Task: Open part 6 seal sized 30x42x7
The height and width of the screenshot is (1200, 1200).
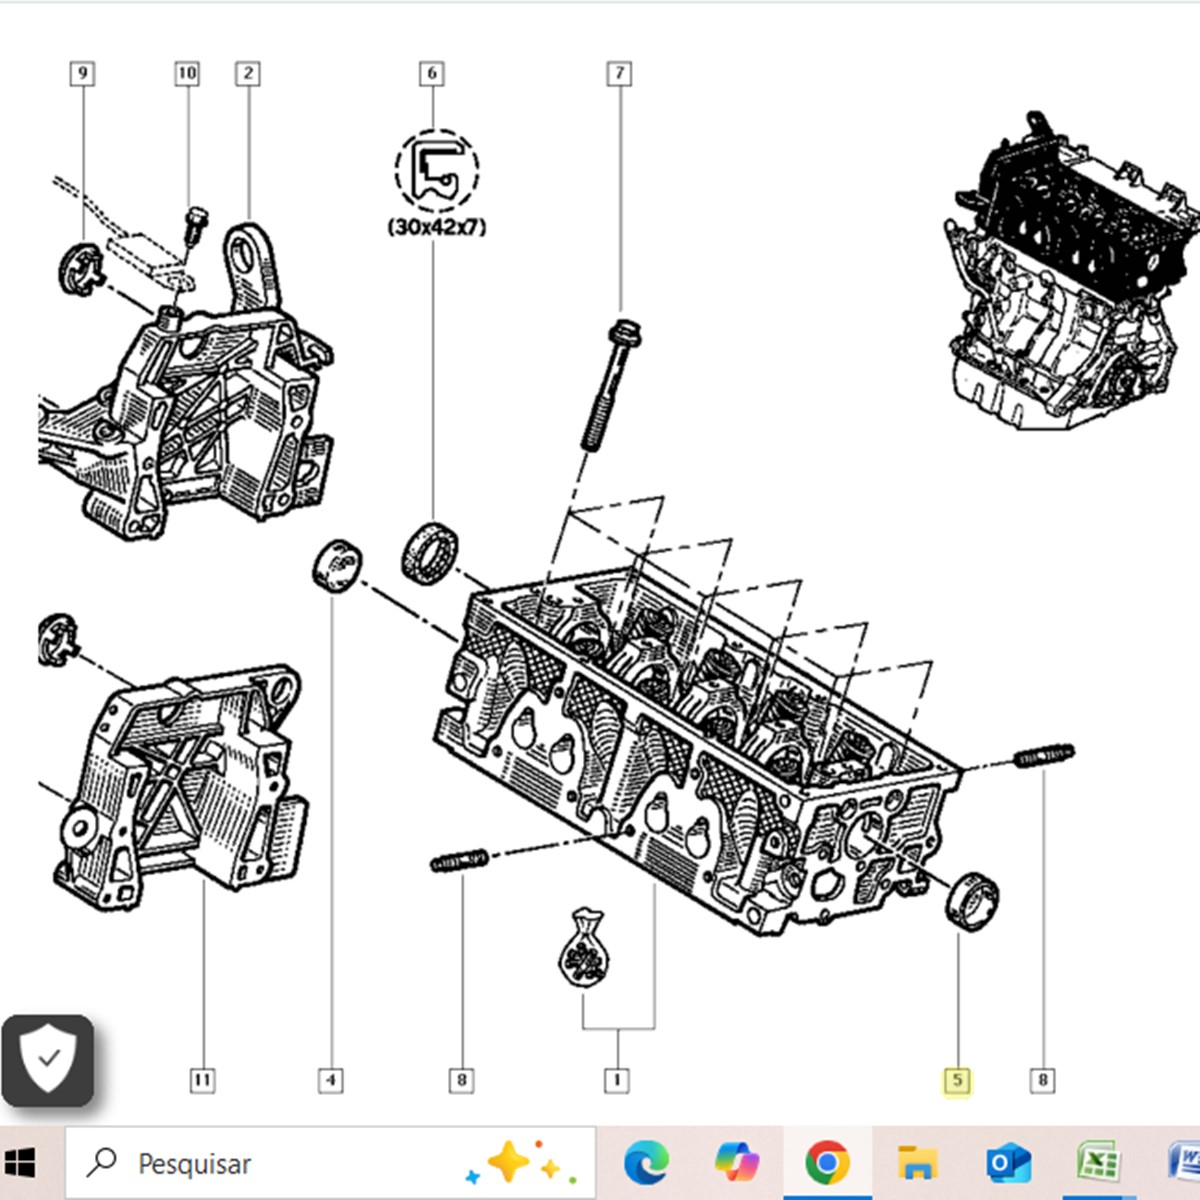Action: (432, 73)
